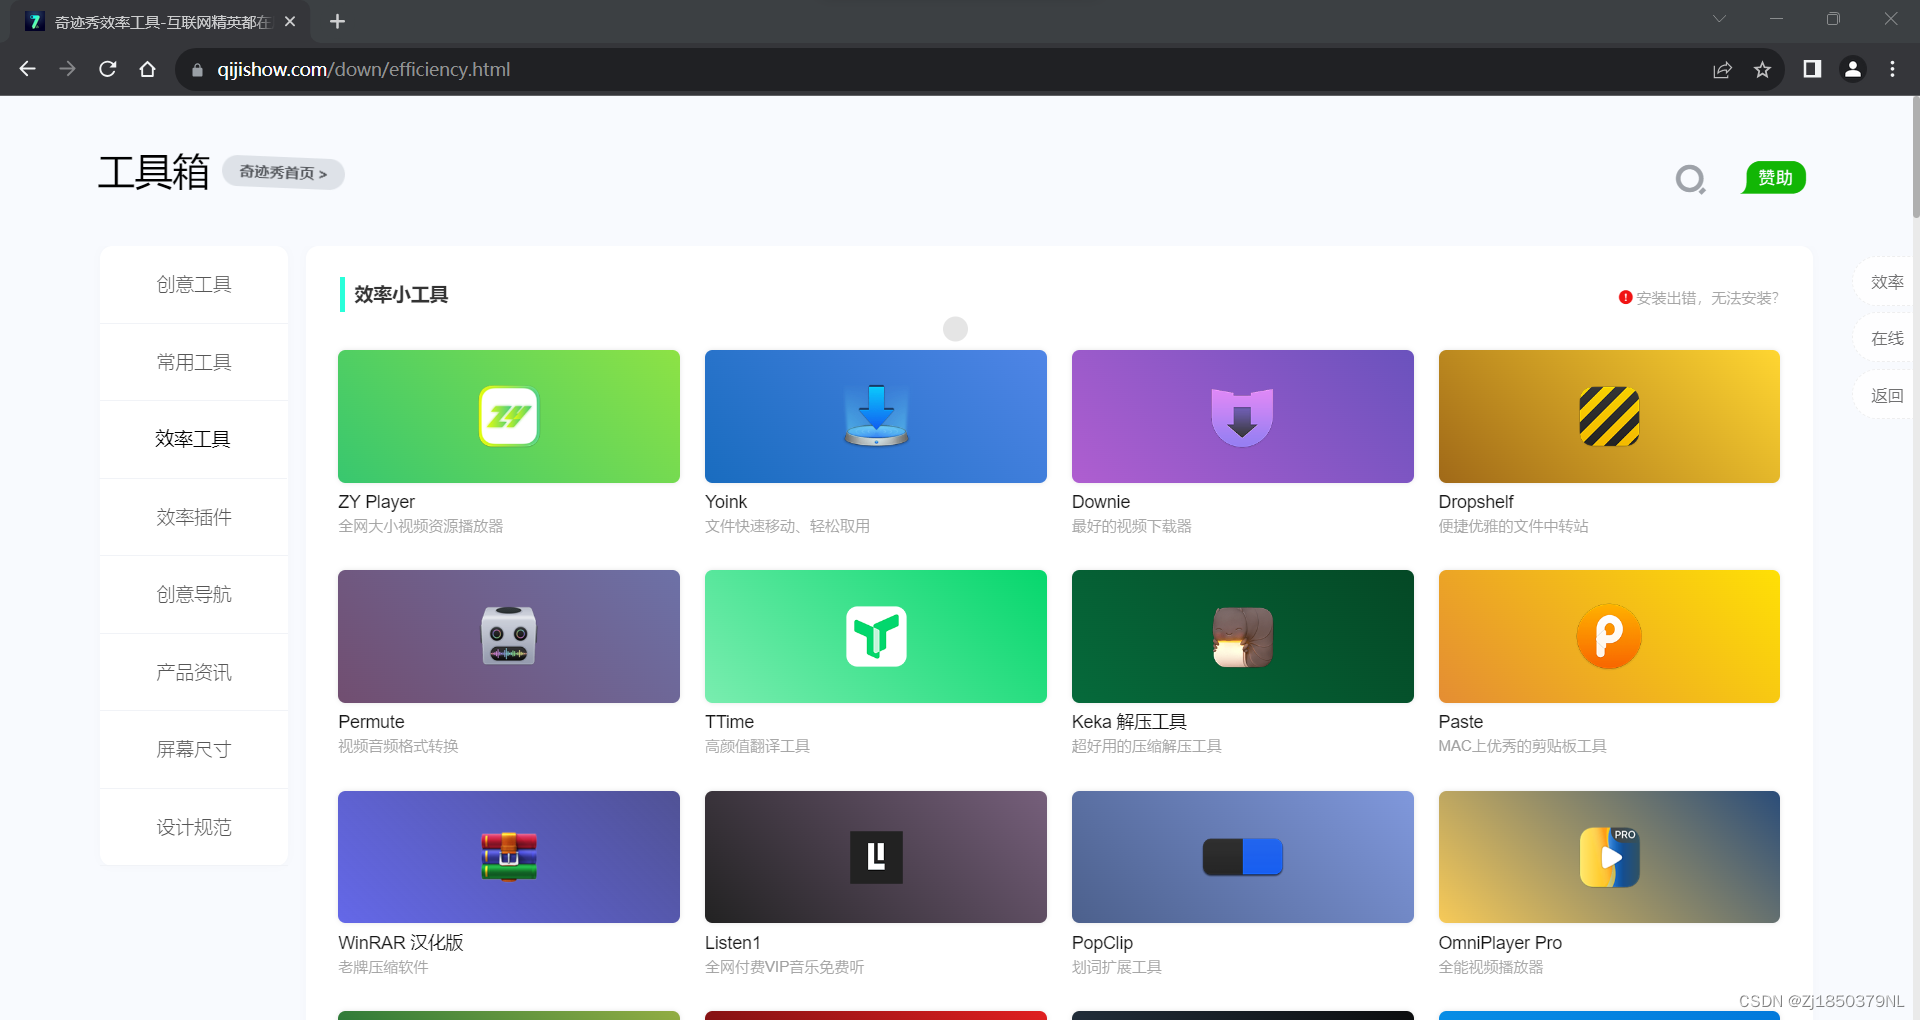Click the browser forward arrow
Image resolution: width=1920 pixels, height=1020 pixels.
(67, 69)
